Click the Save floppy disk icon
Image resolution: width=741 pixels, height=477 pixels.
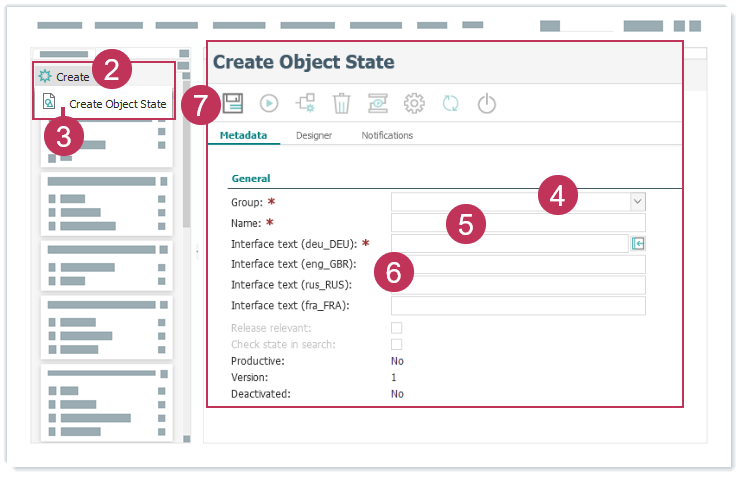coord(233,102)
